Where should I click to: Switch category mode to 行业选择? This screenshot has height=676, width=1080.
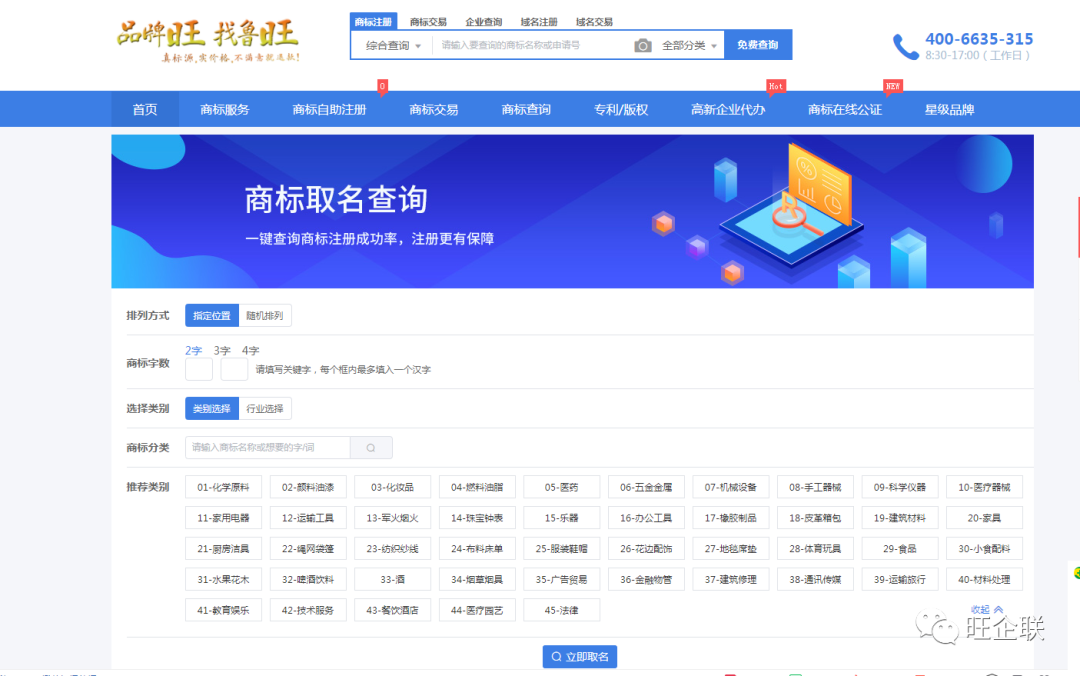(265, 408)
